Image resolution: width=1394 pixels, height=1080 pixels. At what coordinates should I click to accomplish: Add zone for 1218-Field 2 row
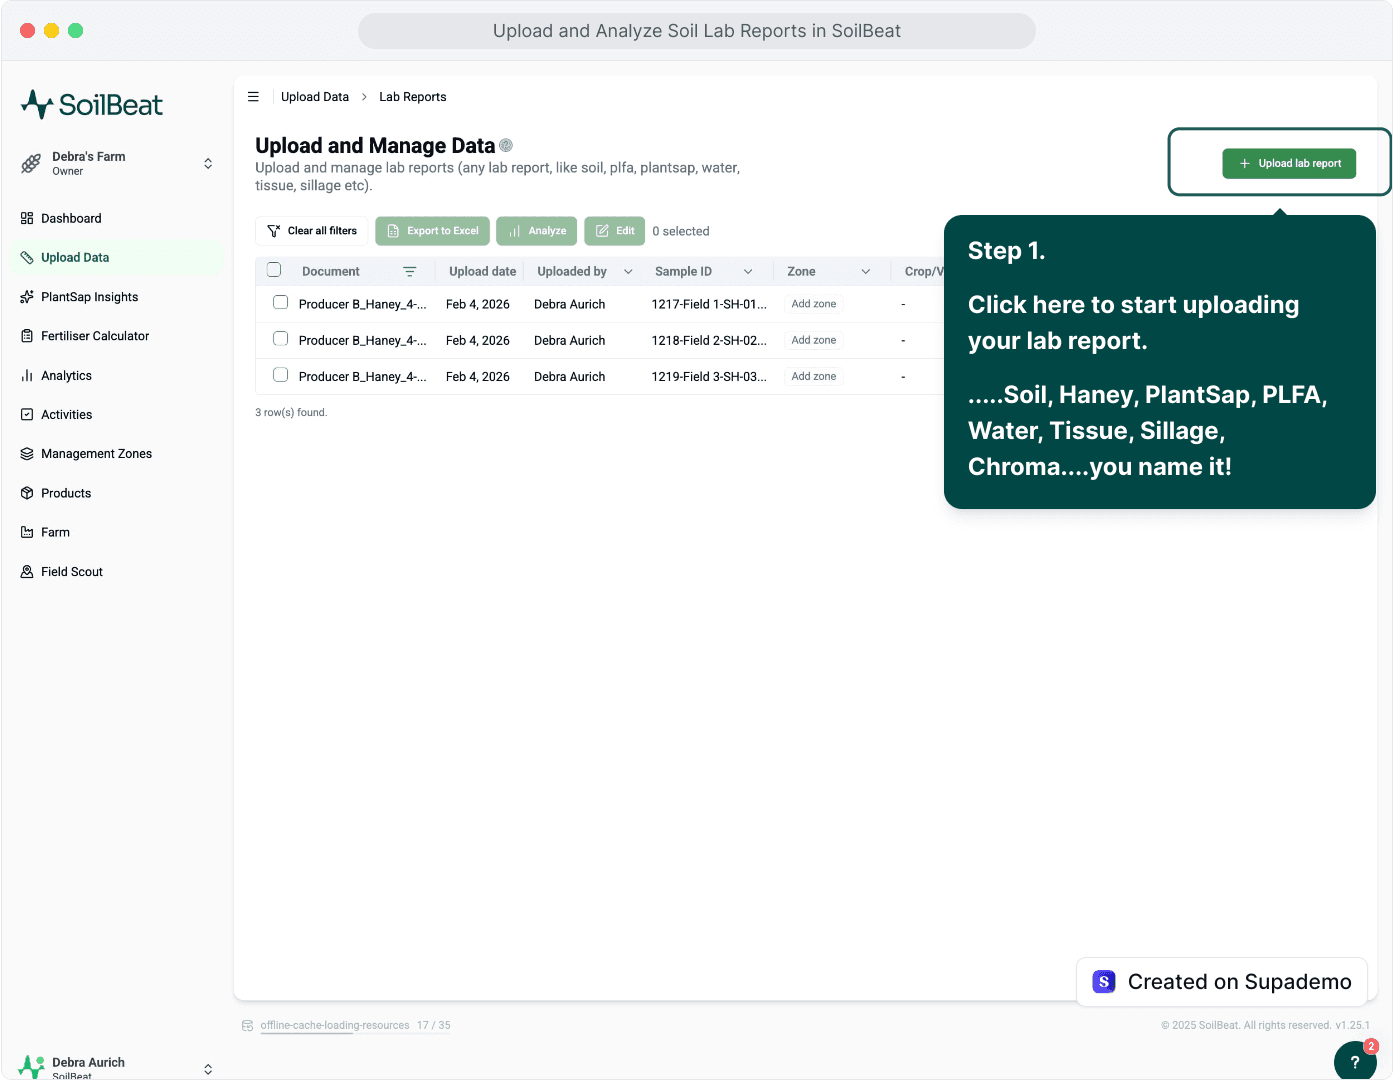[x=814, y=340]
